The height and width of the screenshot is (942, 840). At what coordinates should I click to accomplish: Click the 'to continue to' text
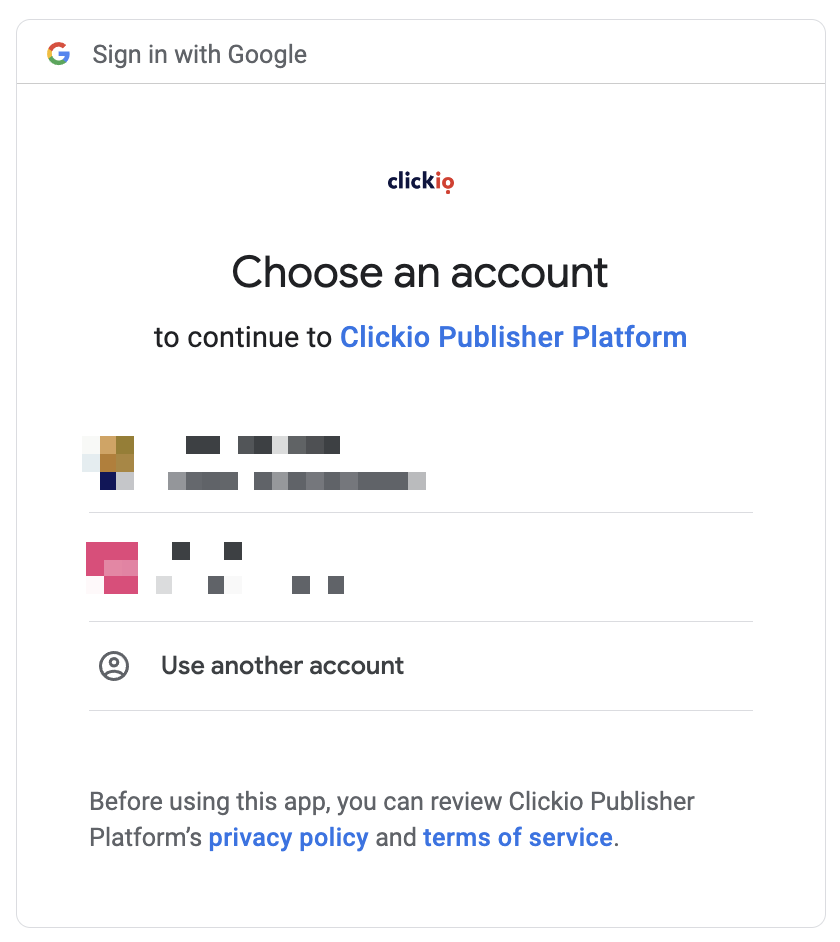pos(243,337)
